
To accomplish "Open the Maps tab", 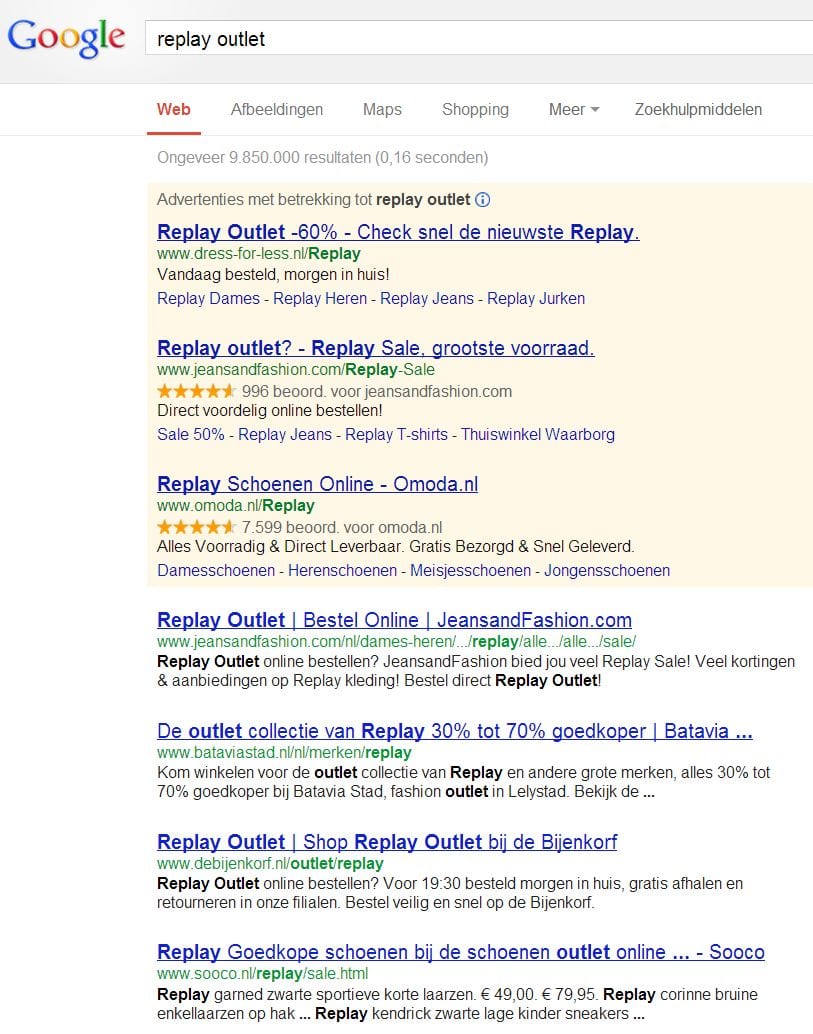I will click(x=382, y=109).
